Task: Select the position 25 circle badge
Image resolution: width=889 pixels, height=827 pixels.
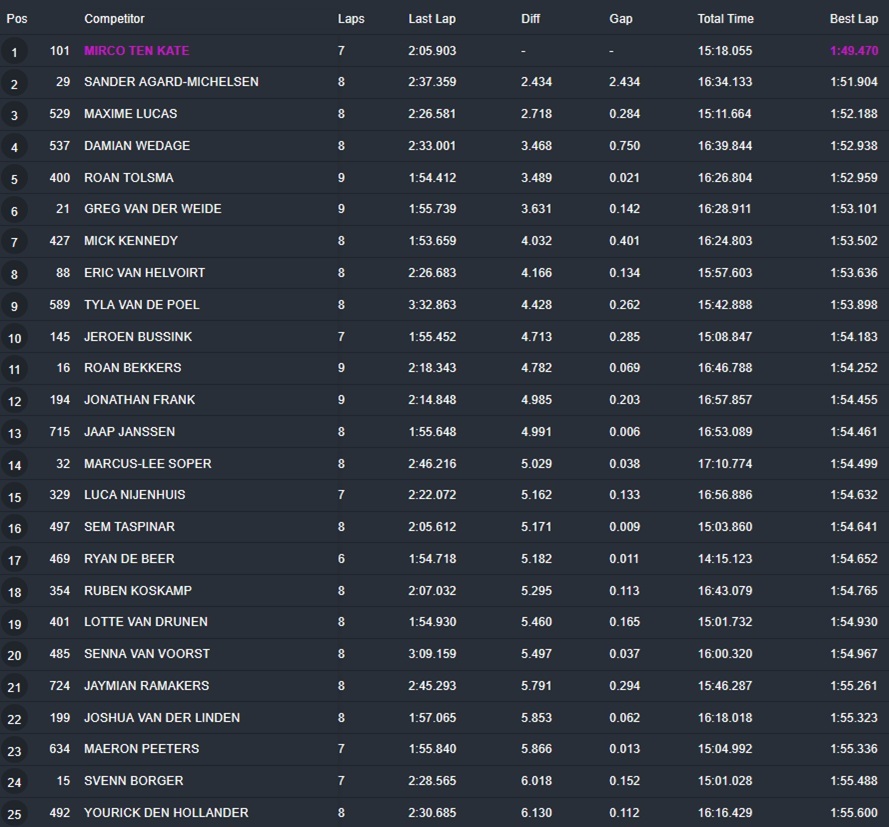Action: pos(14,814)
